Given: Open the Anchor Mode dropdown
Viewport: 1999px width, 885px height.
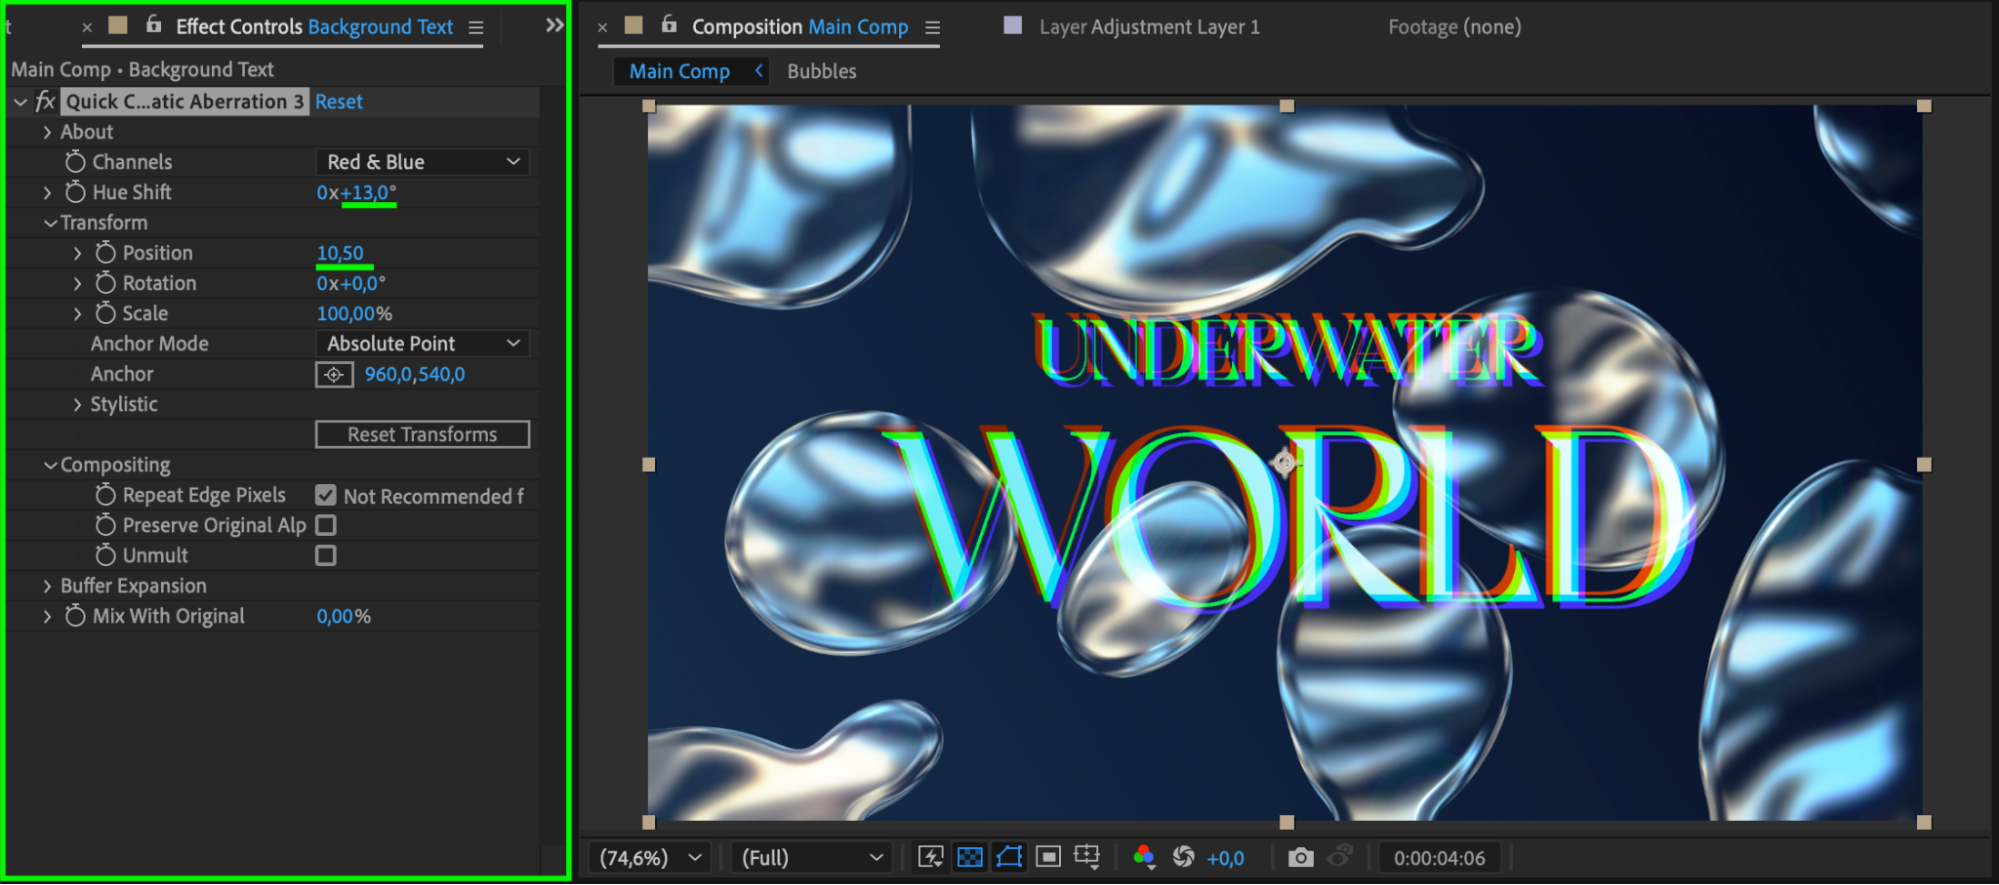Looking at the screenshot, I should coord(422,343).
